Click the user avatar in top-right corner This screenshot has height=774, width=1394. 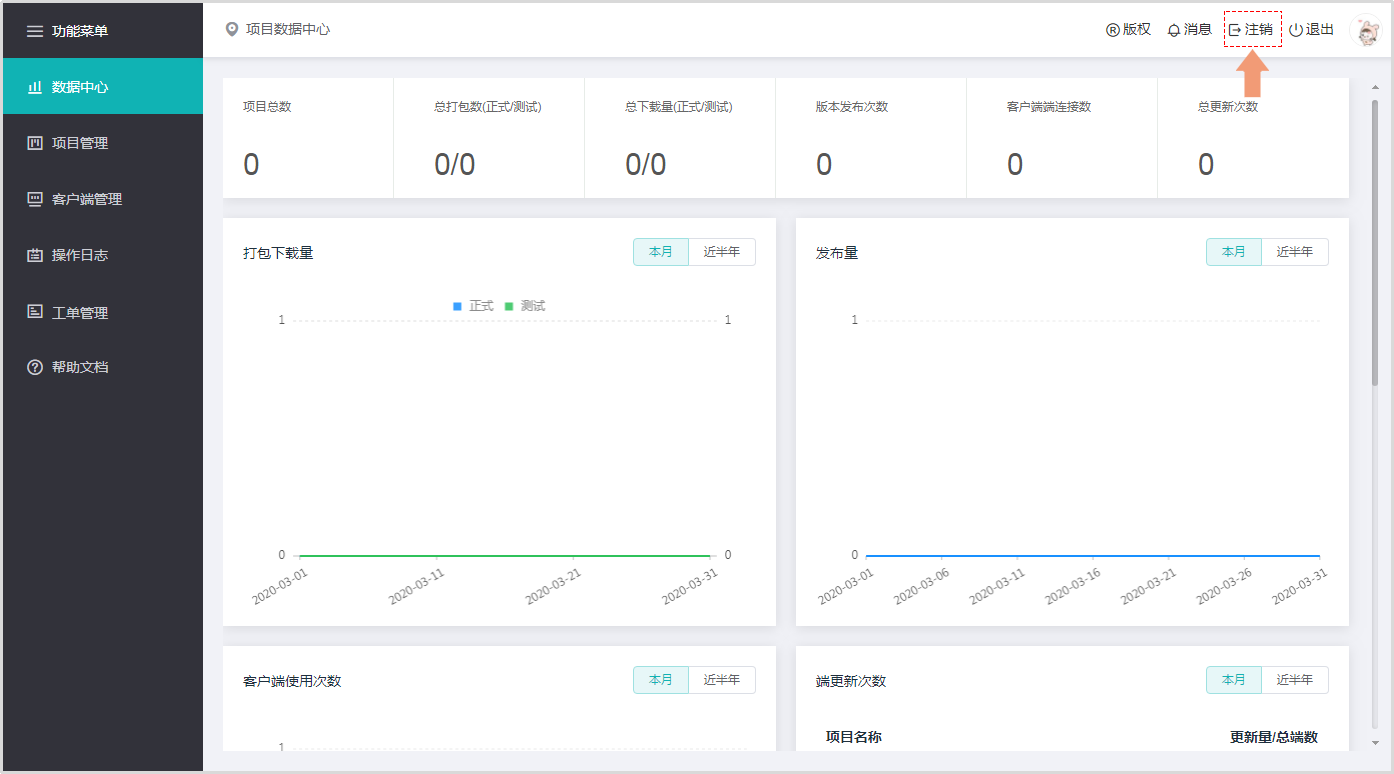(x=1365, y=30)
